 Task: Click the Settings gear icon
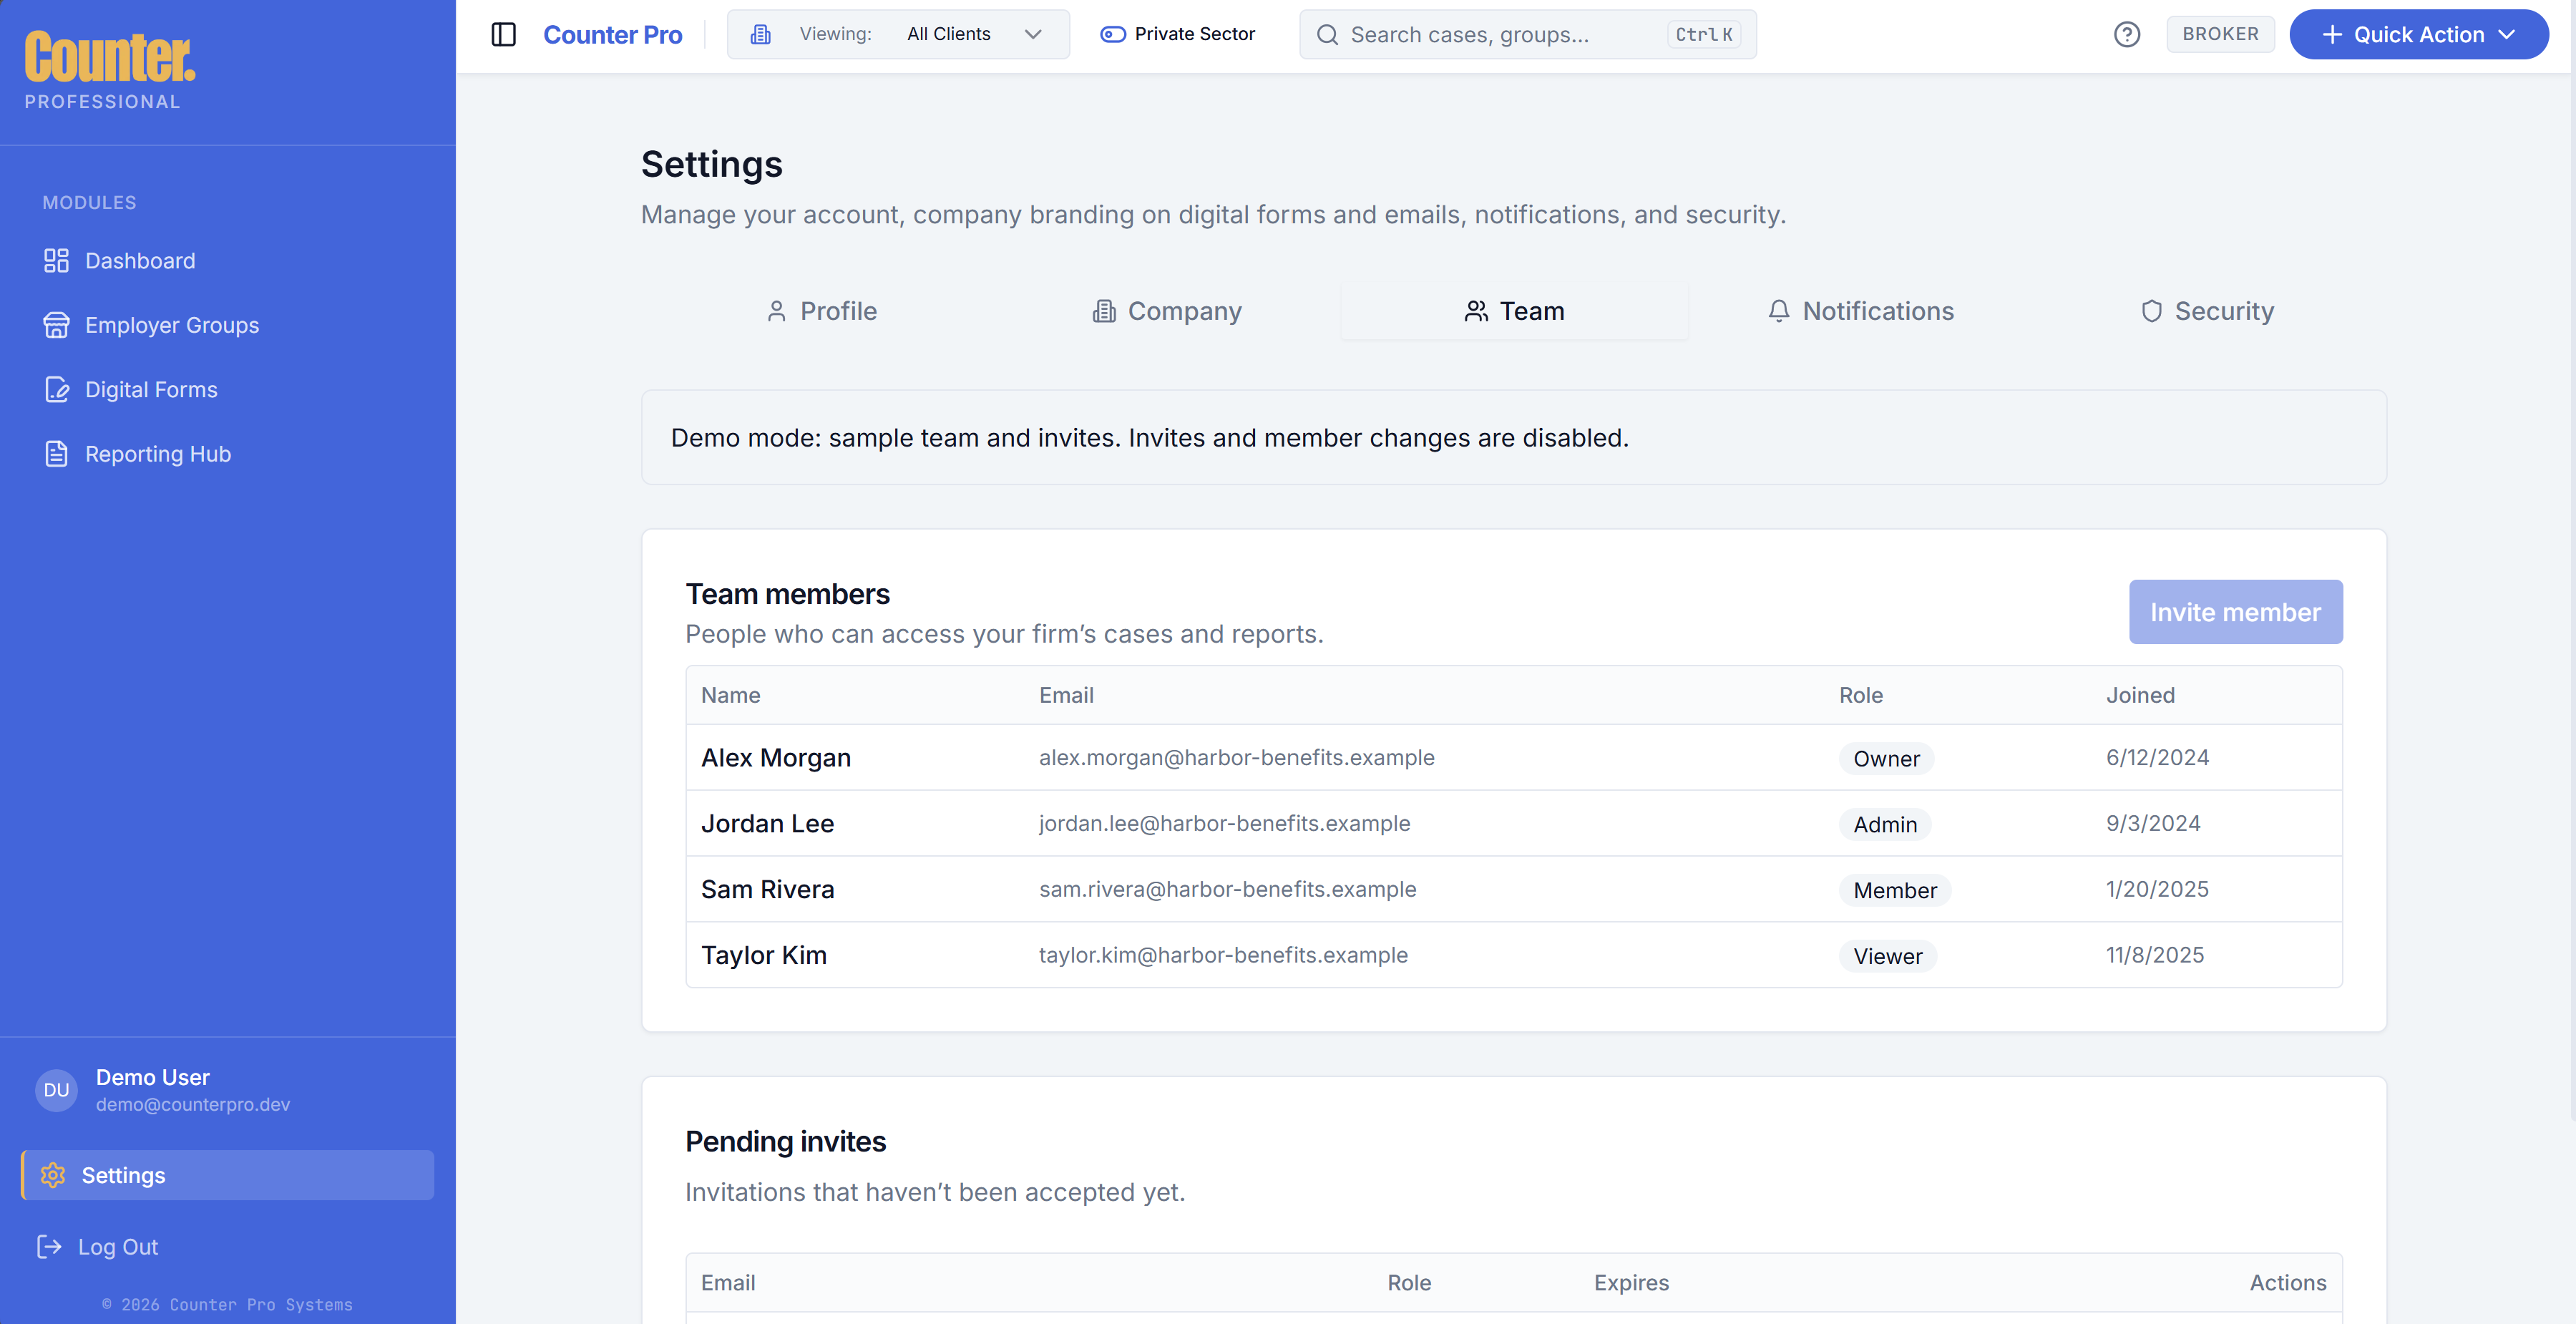click(53, 1175)
